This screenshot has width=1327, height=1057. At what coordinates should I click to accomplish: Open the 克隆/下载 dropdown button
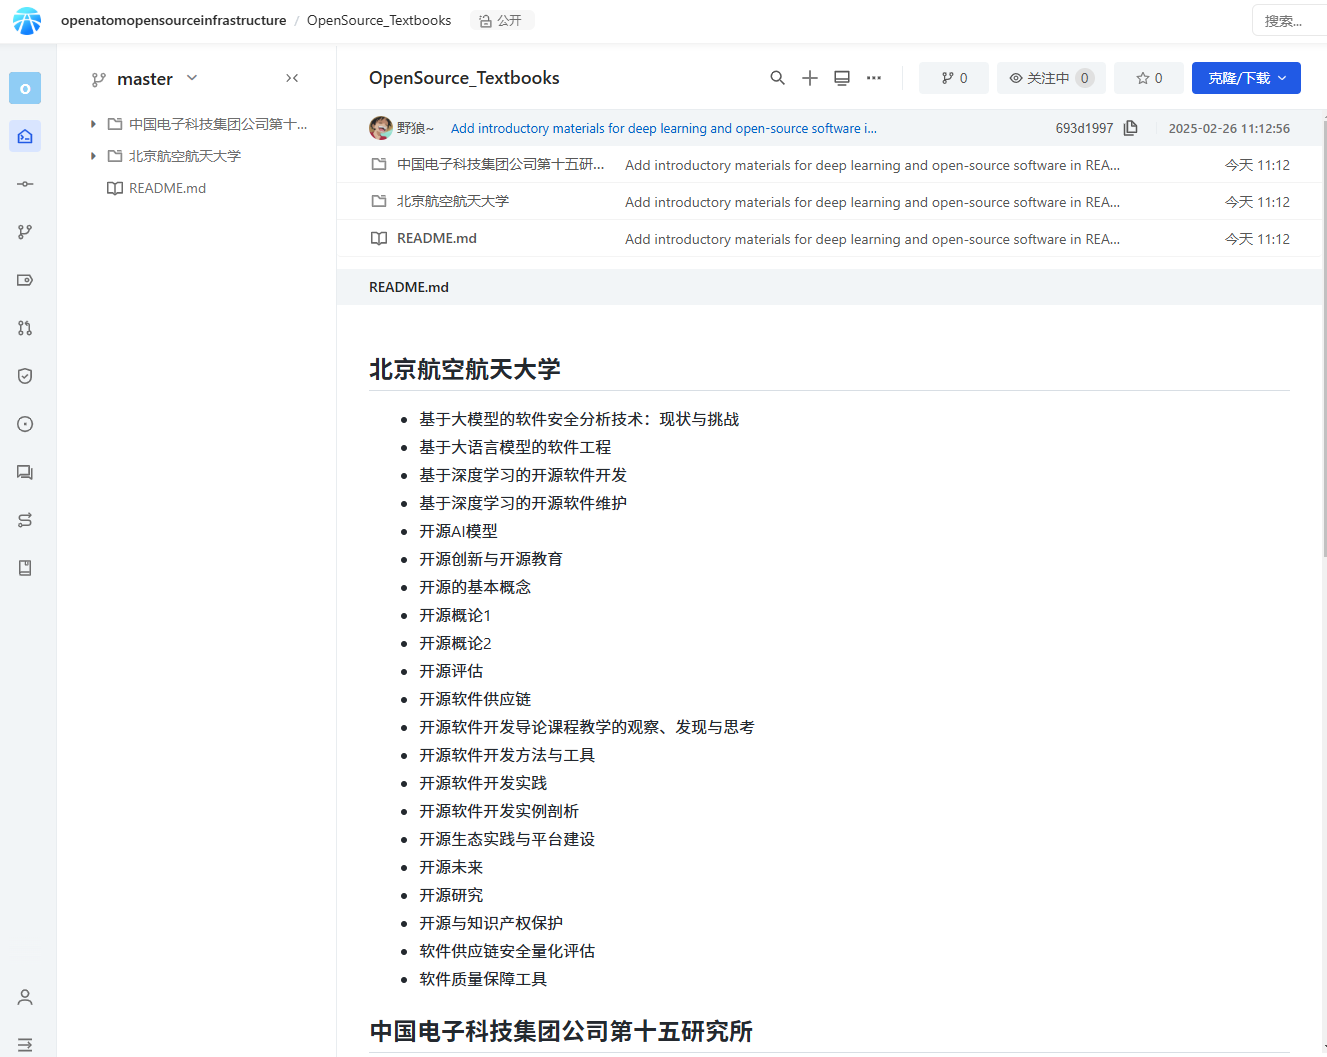tap(1245, 78)
